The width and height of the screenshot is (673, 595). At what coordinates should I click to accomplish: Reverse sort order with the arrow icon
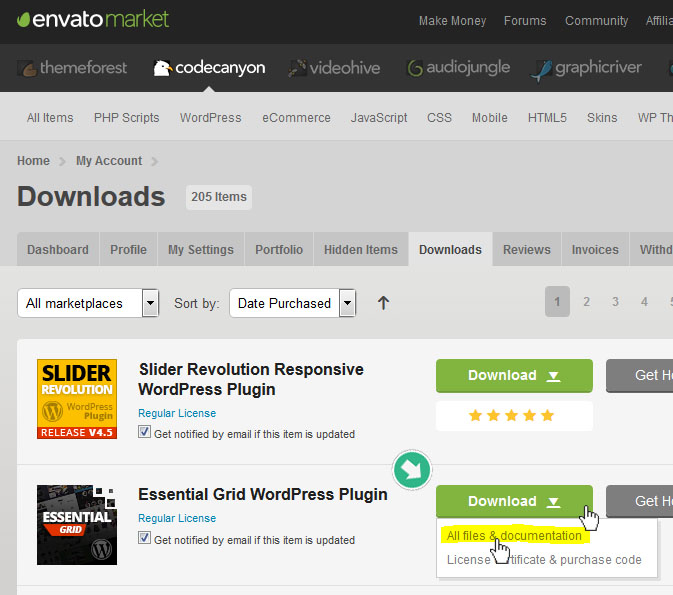(383, 303)
